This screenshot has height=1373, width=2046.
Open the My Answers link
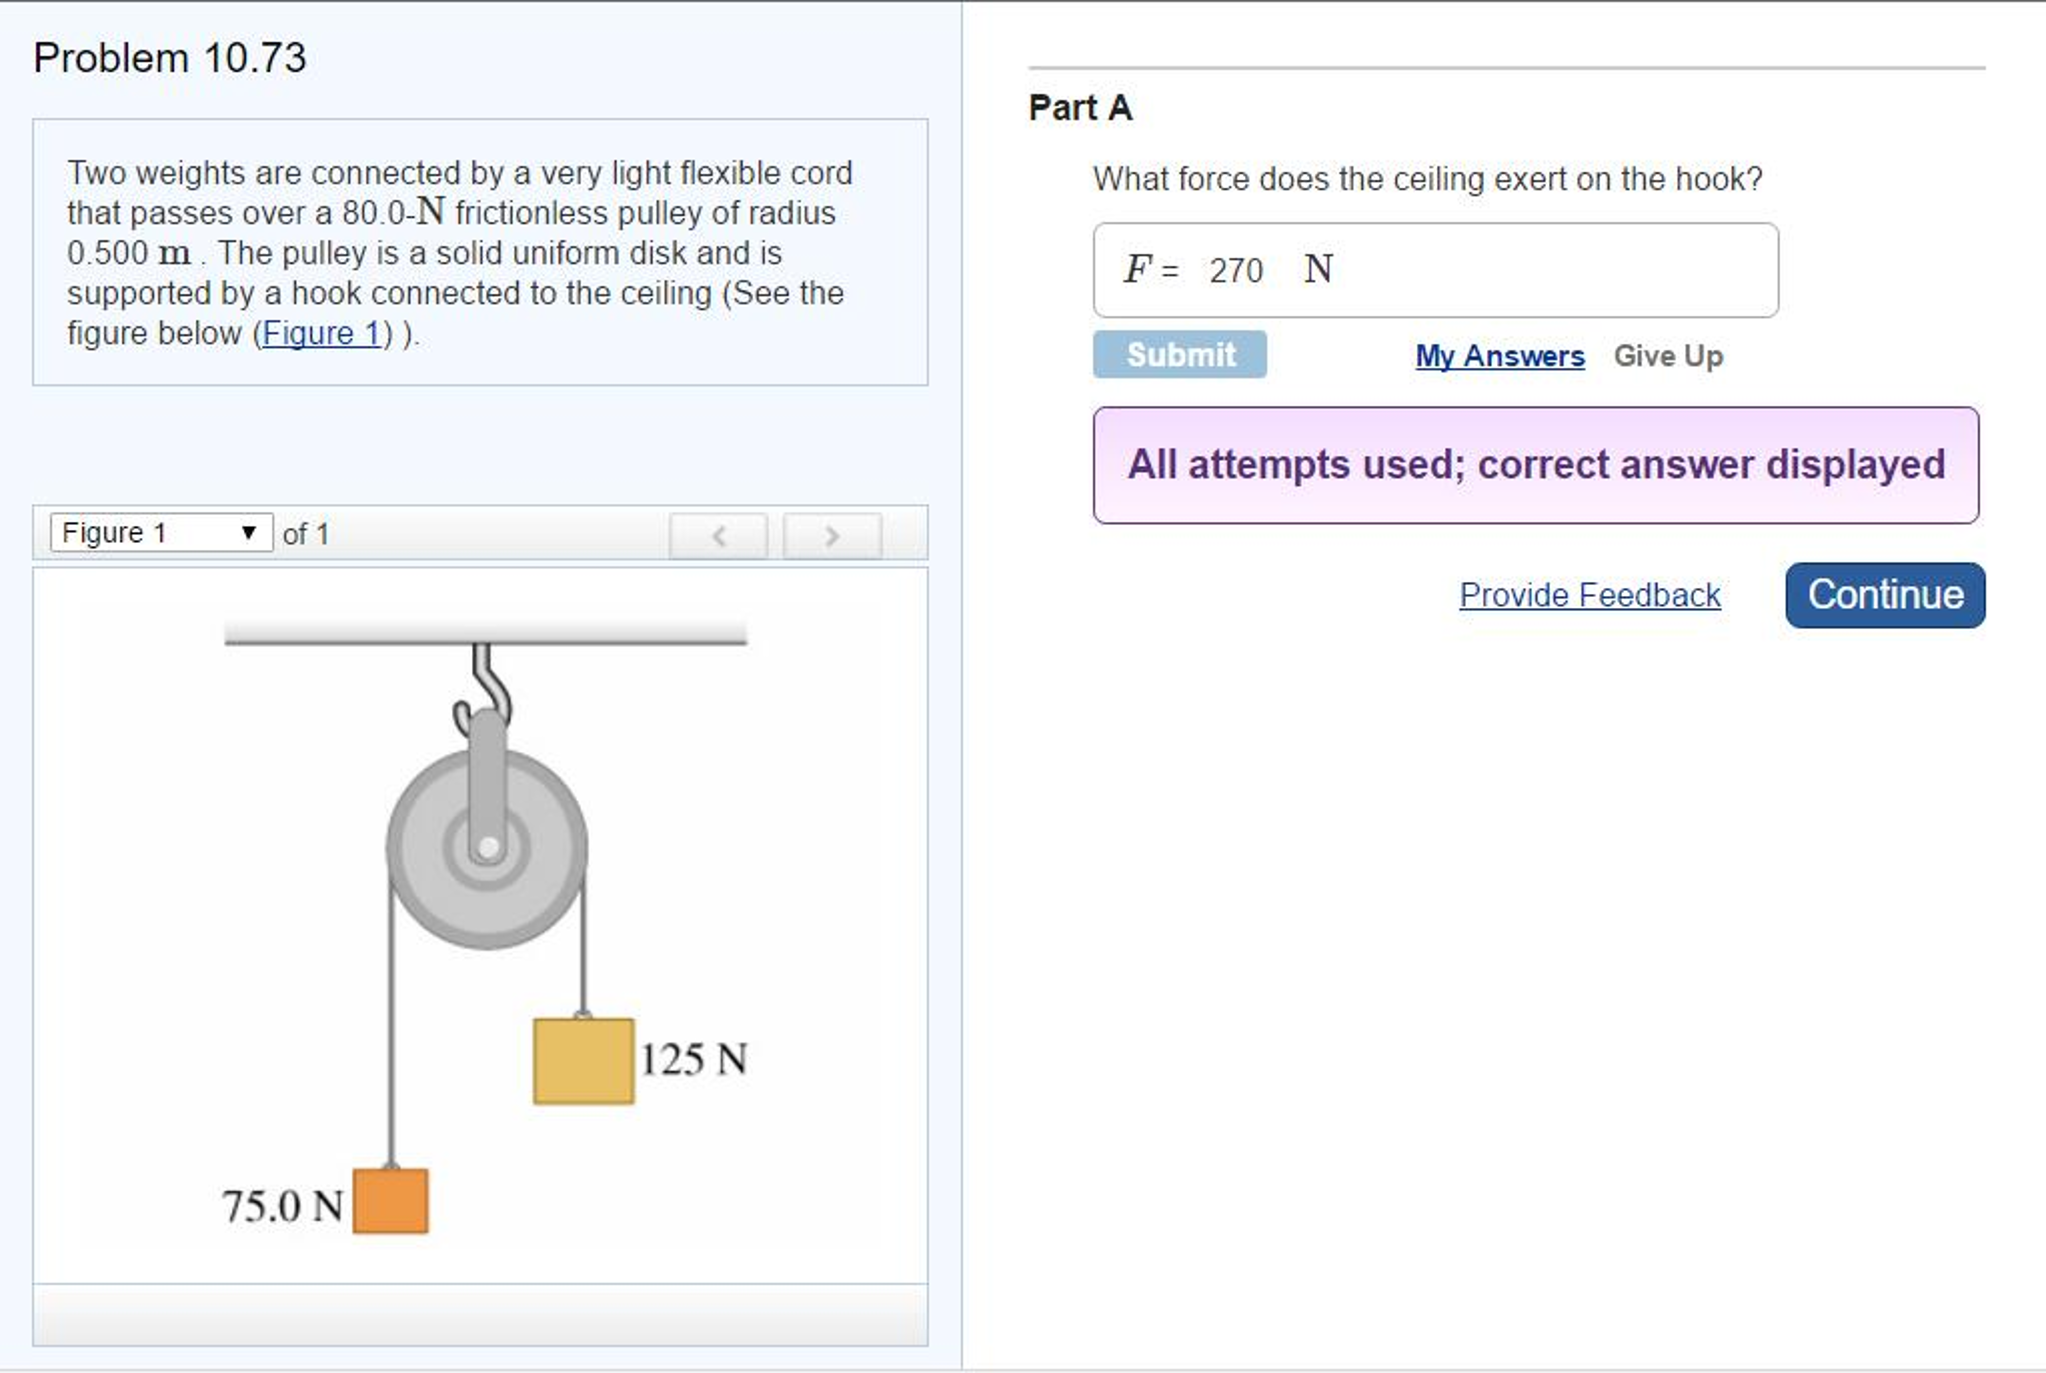point(1499,356)
